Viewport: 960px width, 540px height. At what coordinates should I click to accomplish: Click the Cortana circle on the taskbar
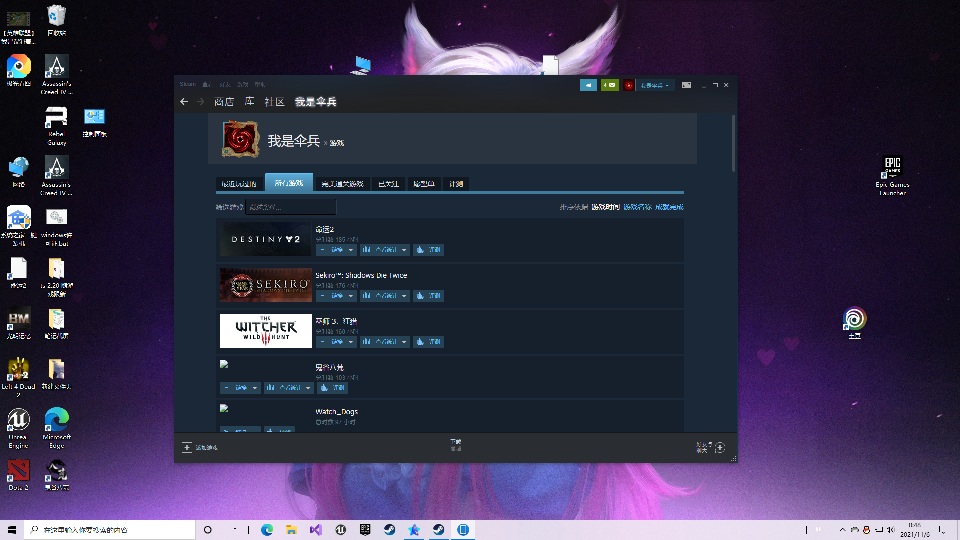point(208,530)
